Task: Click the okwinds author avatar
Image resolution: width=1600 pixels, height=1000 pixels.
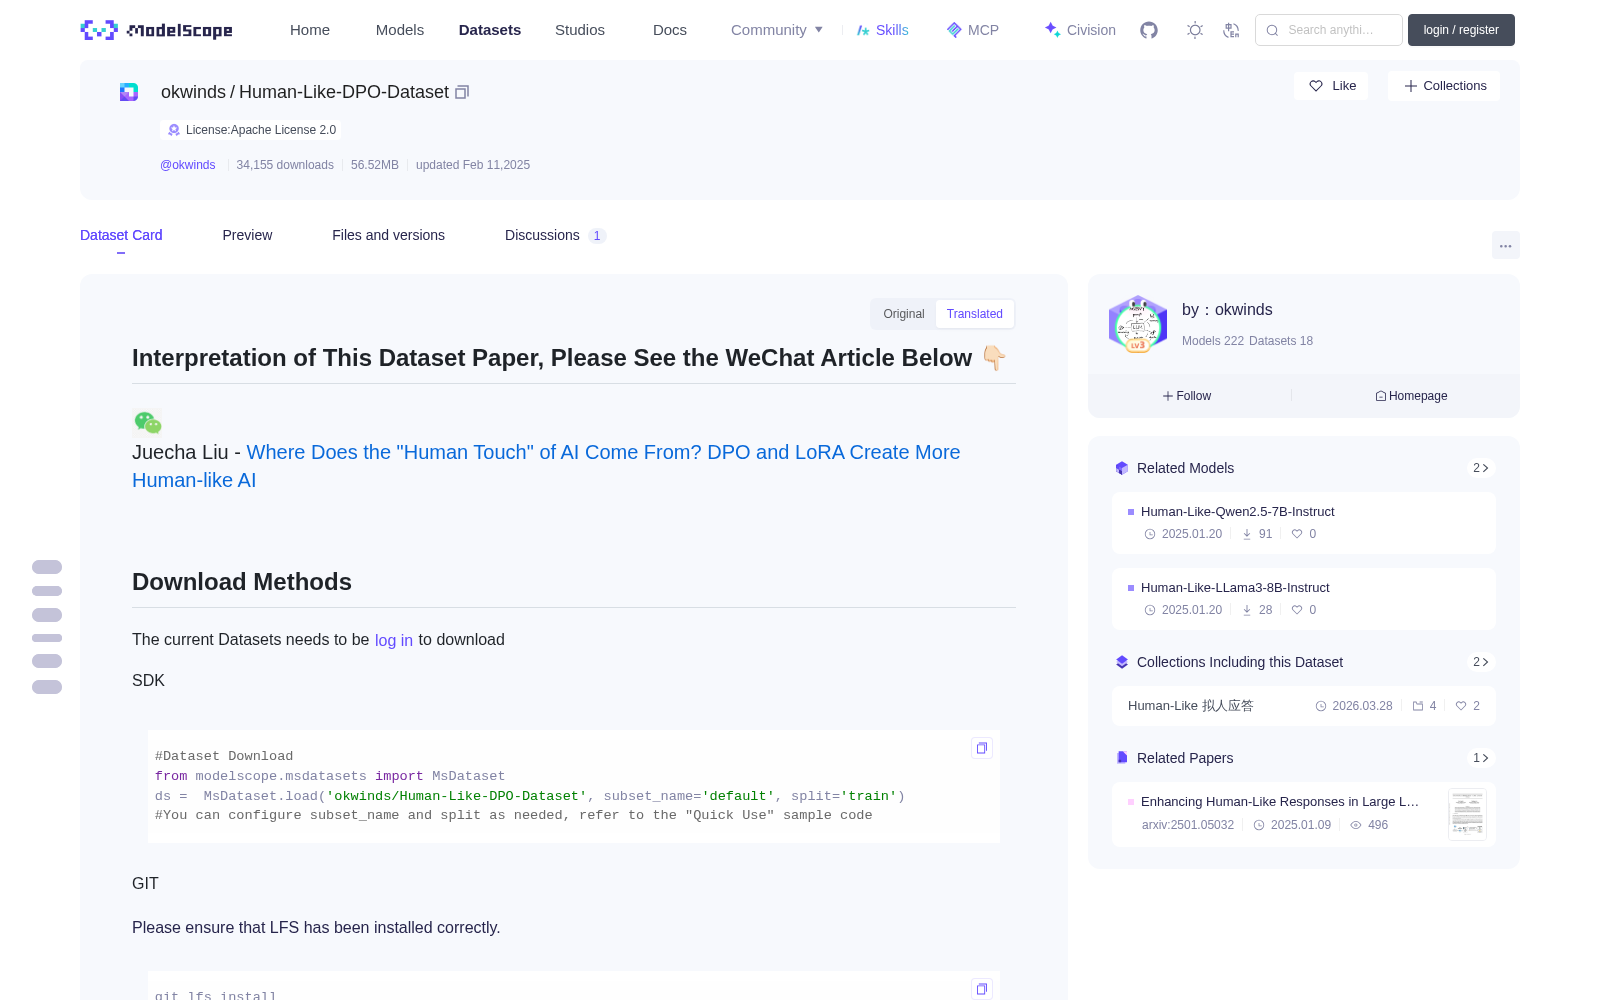Action: click(1138, 324)
